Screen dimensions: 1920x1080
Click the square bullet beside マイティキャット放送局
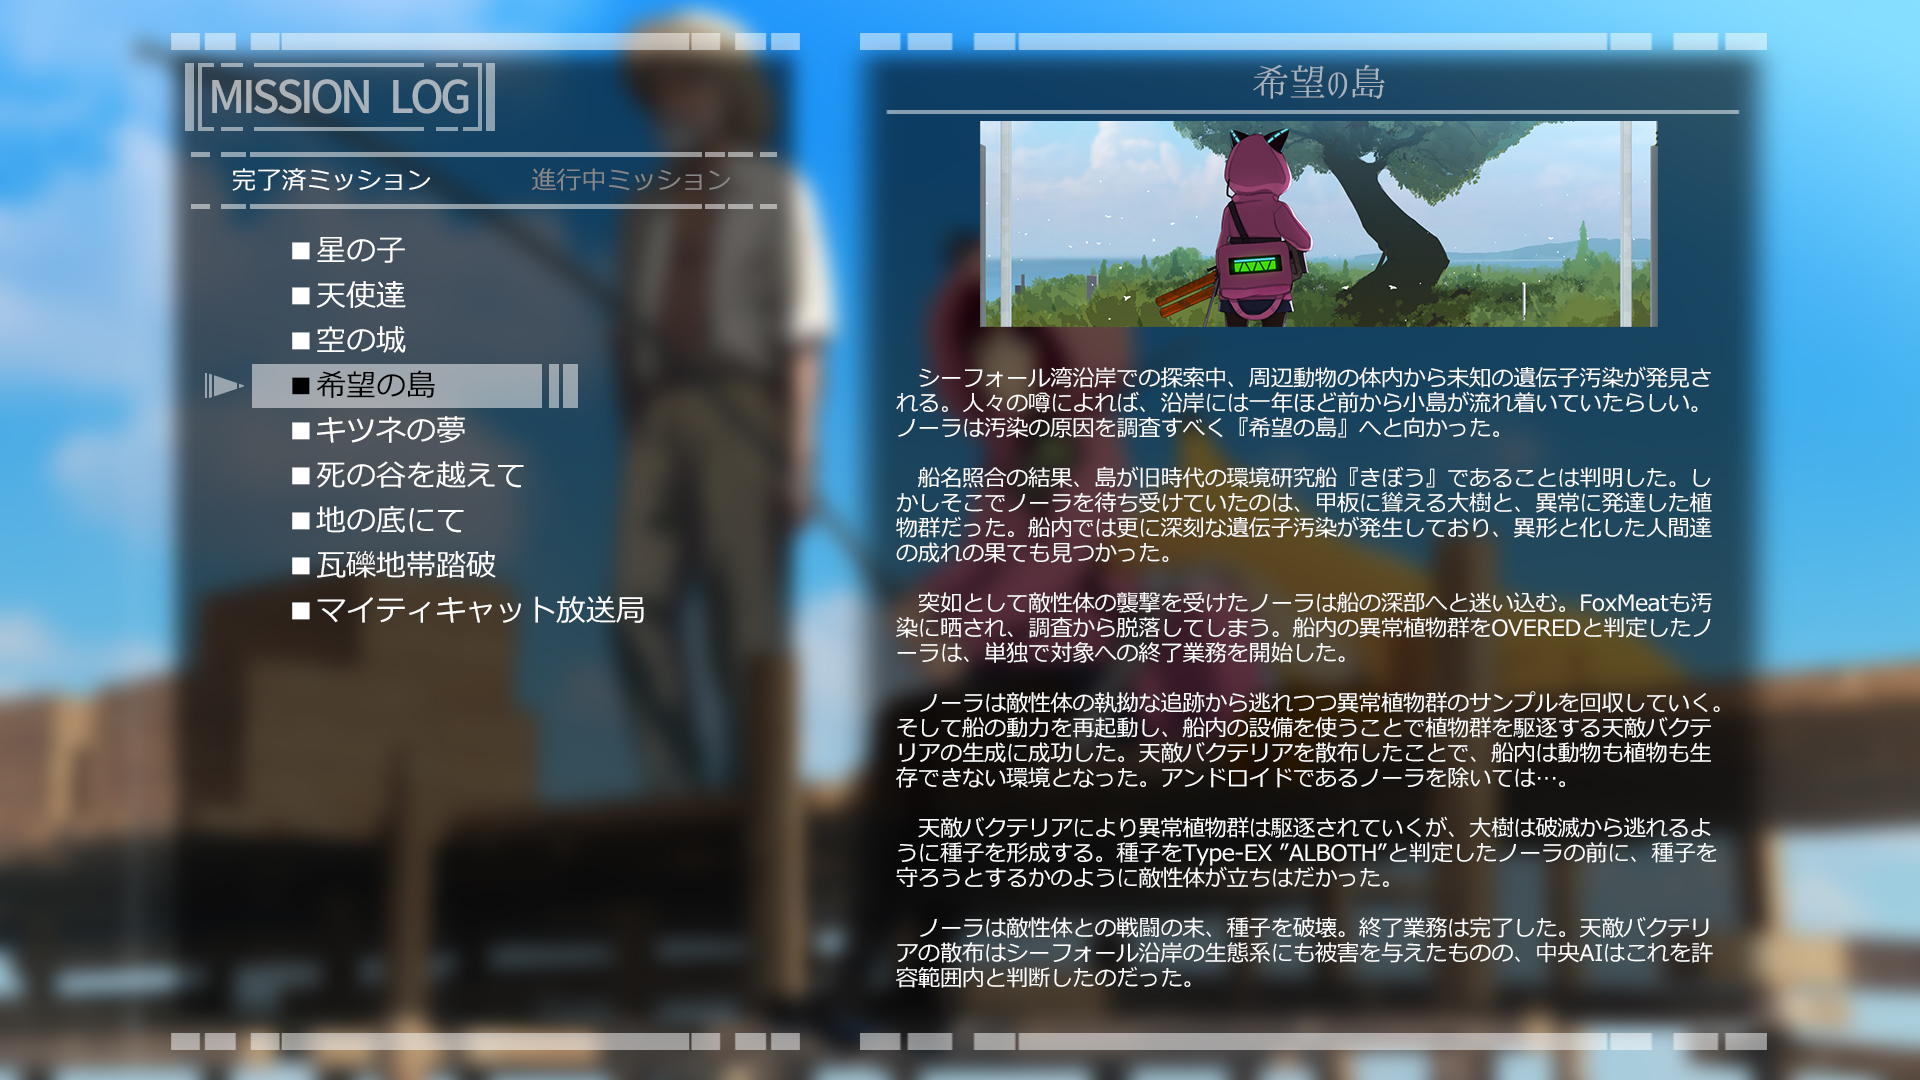pyautogui.click(x=300, y=611)
